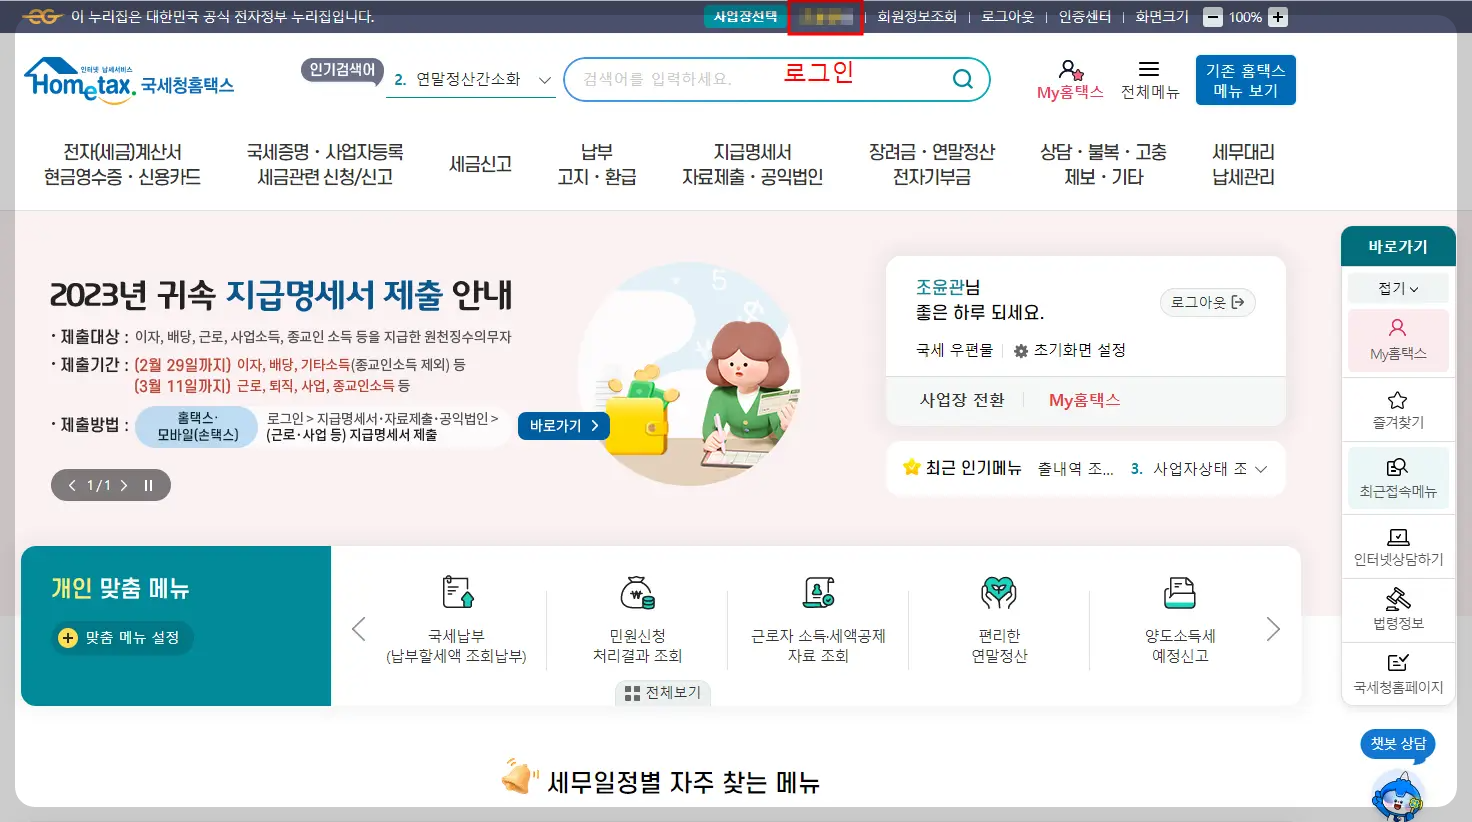
Task: Collapse the sidebar using 접기
Action: (x=1397, y=287)
